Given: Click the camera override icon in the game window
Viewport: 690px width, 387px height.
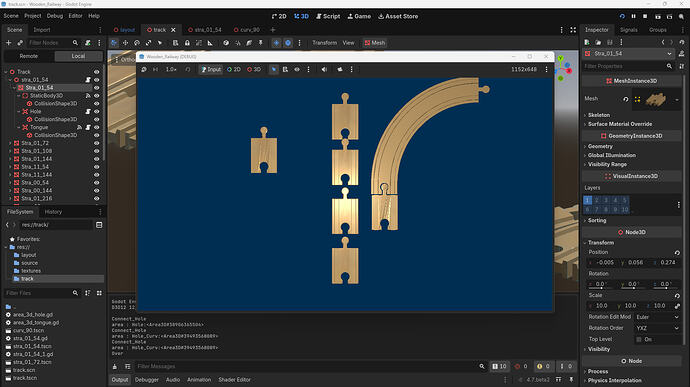Looking at the screenshot, I should 340,69.
